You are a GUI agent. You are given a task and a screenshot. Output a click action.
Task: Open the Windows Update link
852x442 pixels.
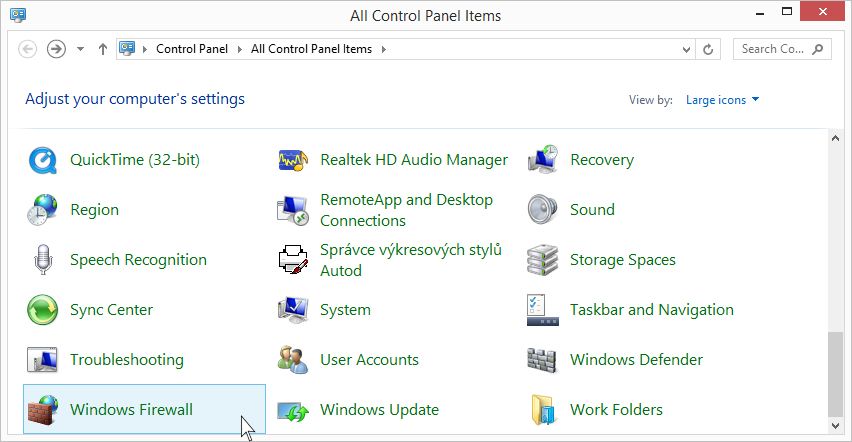pyautogui.click(x=379, y=410)
